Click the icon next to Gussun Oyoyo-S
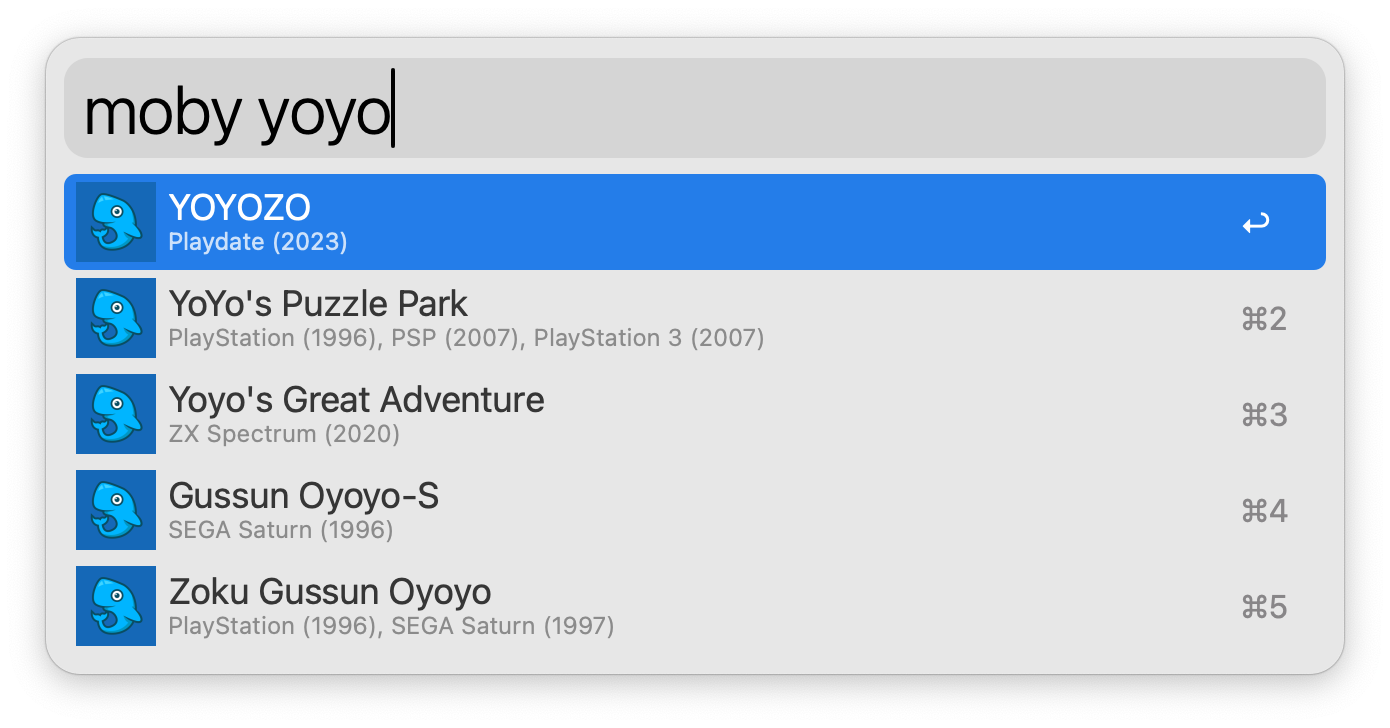This screenshot has height=728, width=1390. click(x=116, y=510)
